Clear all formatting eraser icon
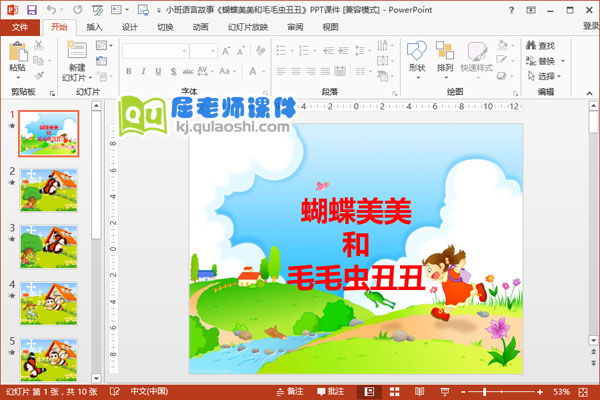This screenshot has height=400, width=600. click(261, 51)
